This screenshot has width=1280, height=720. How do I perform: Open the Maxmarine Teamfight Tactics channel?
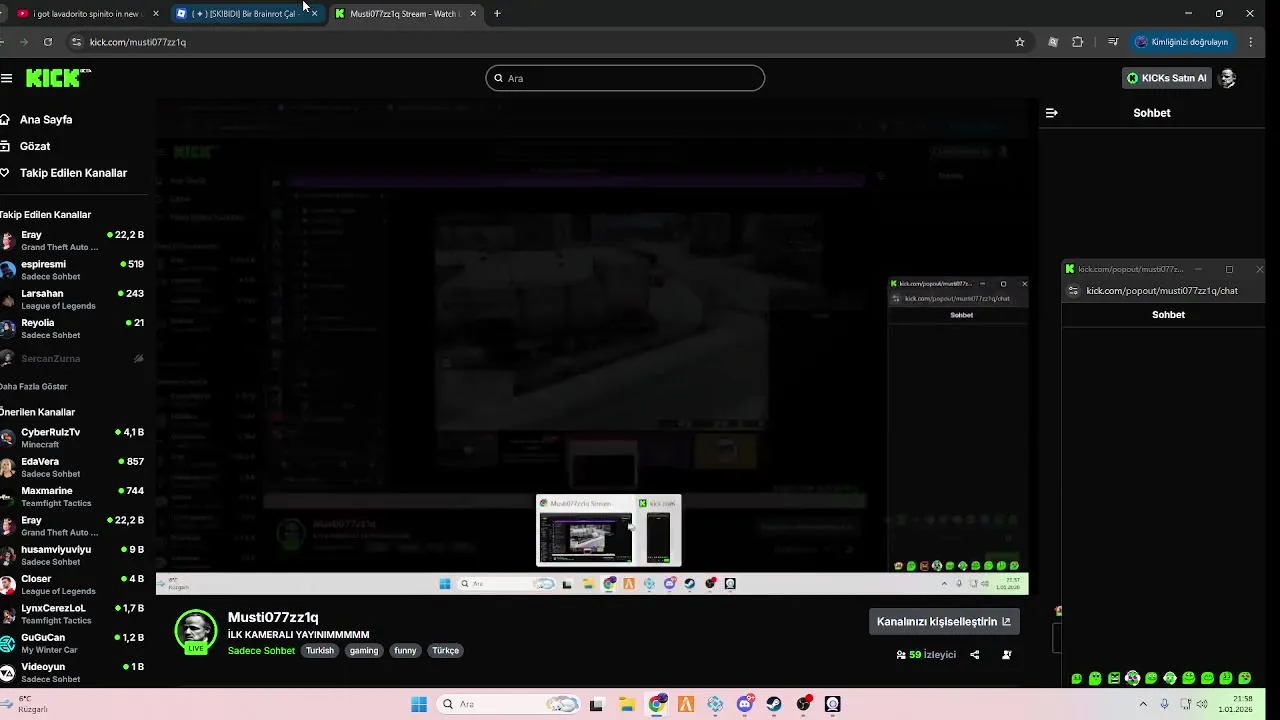pyautogui.click(x=73, y=497)
